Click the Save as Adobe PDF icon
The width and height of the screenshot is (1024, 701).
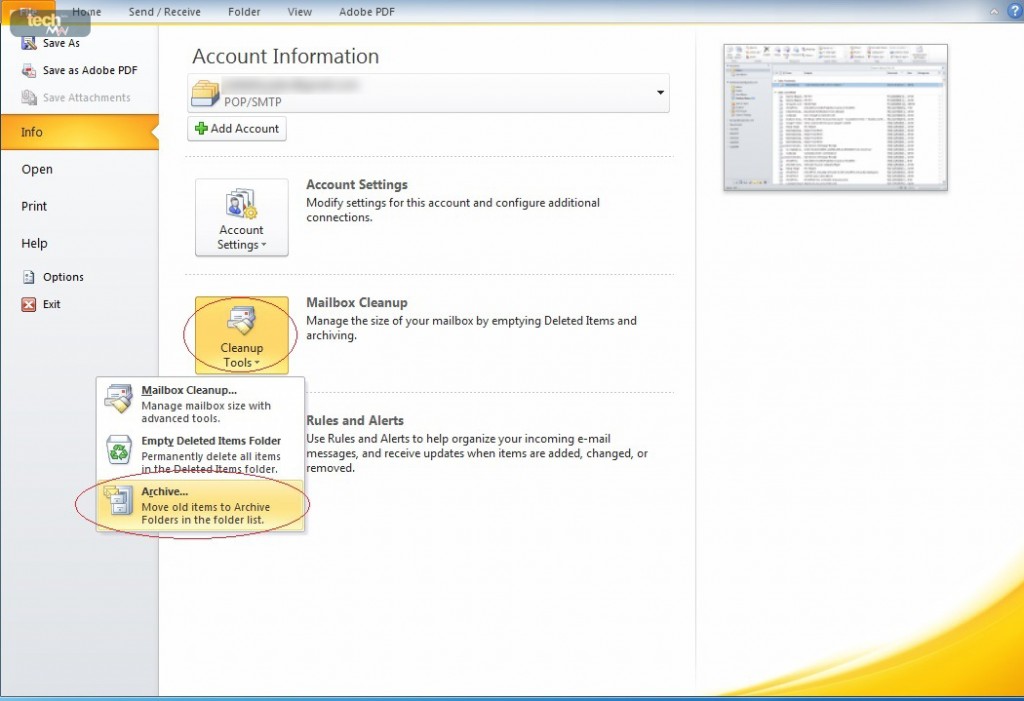coord(29,71)
